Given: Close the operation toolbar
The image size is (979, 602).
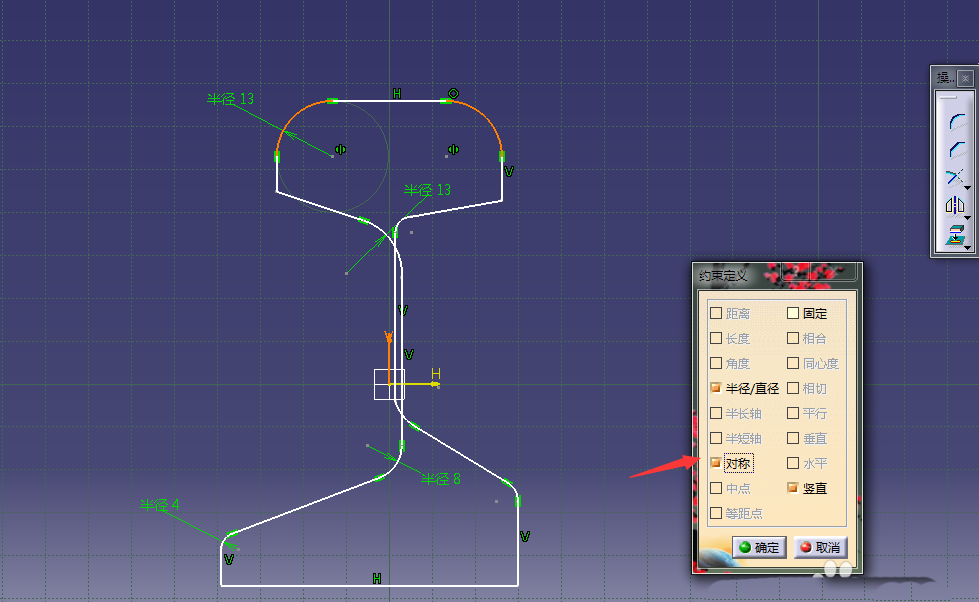Looking at the screenshot, I should pos(965,78).
